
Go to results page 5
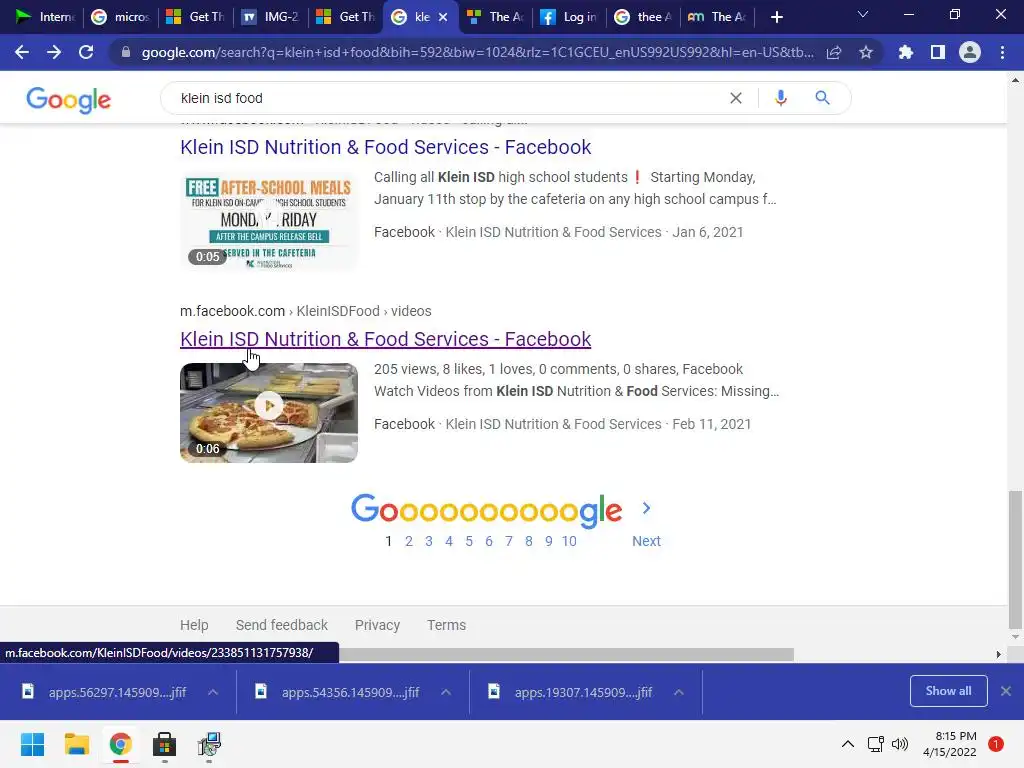[x=469, y=541]
